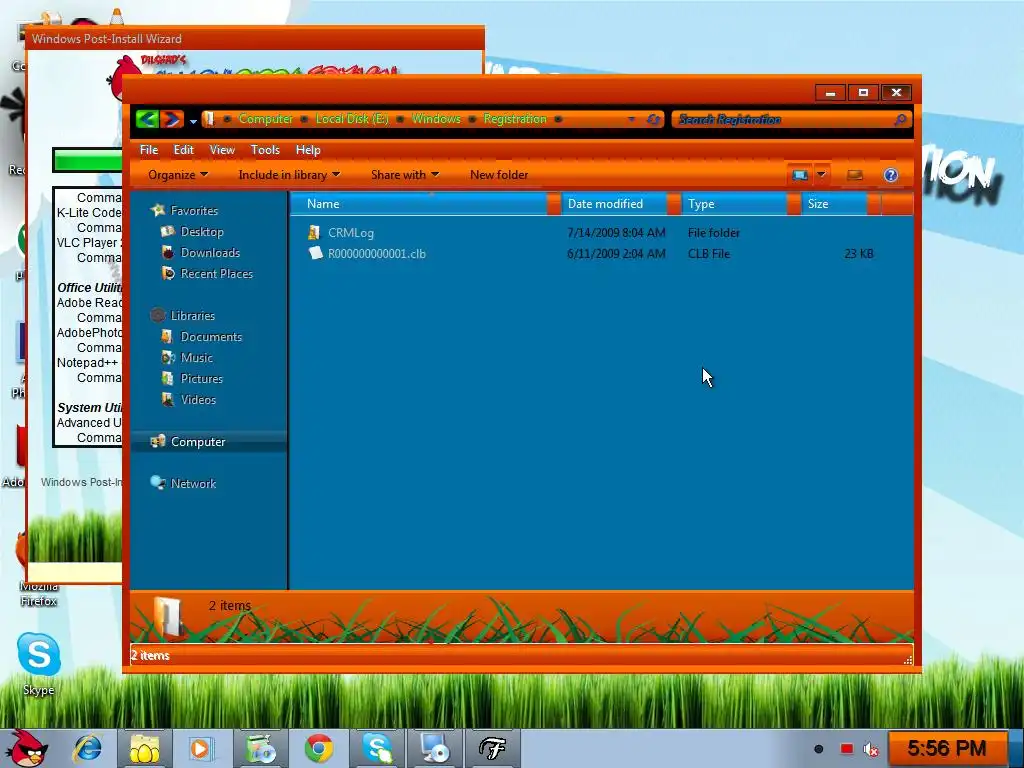
Task: Open the Help menu
Action: pyautogui.click(x=308, y=150)
